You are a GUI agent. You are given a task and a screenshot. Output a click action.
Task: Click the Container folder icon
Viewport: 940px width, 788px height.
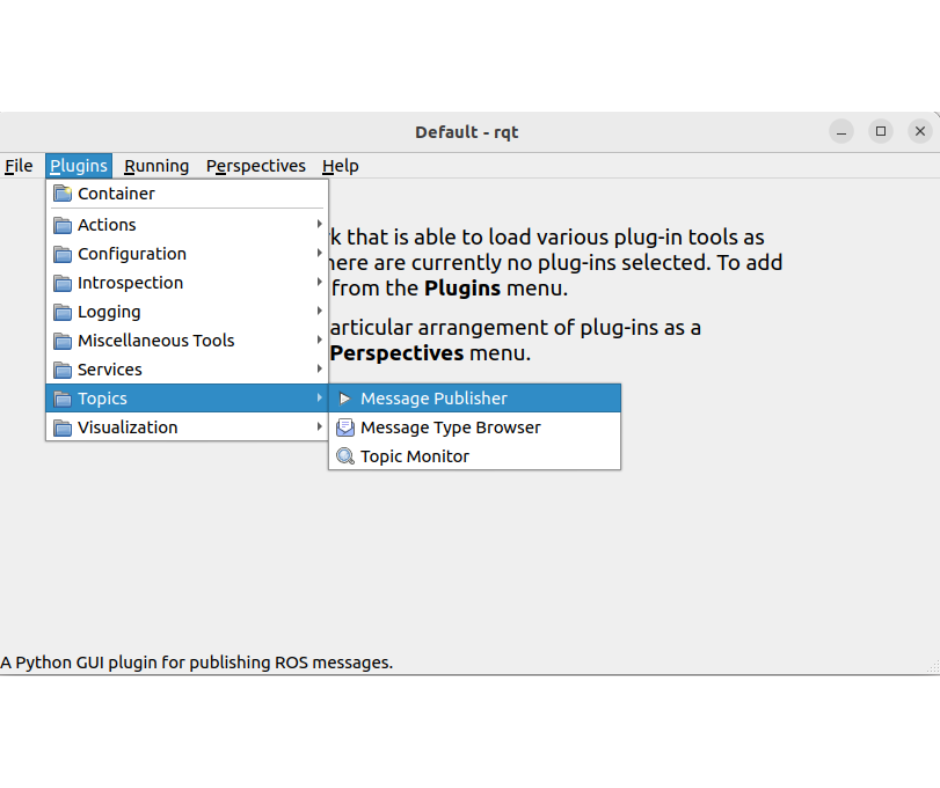click(63, 193)
